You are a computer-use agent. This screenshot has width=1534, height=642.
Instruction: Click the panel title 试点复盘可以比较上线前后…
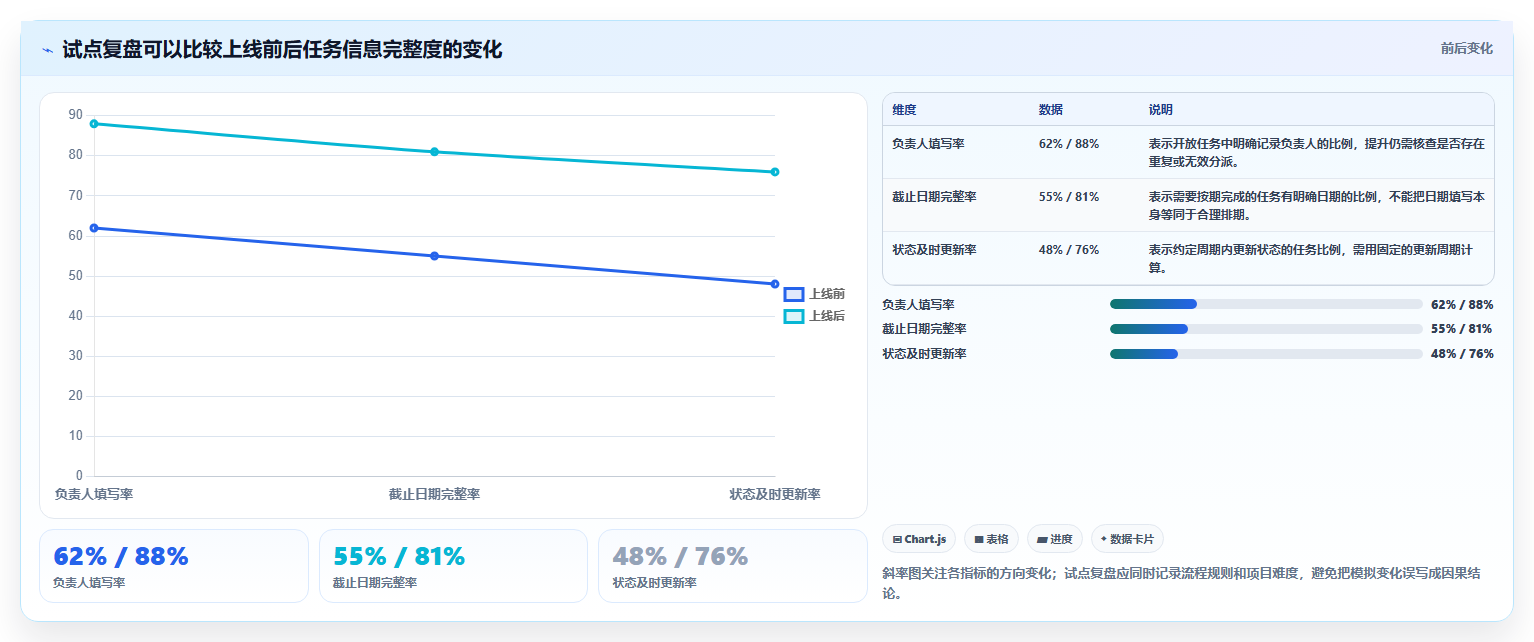click(x=282, y=50)
